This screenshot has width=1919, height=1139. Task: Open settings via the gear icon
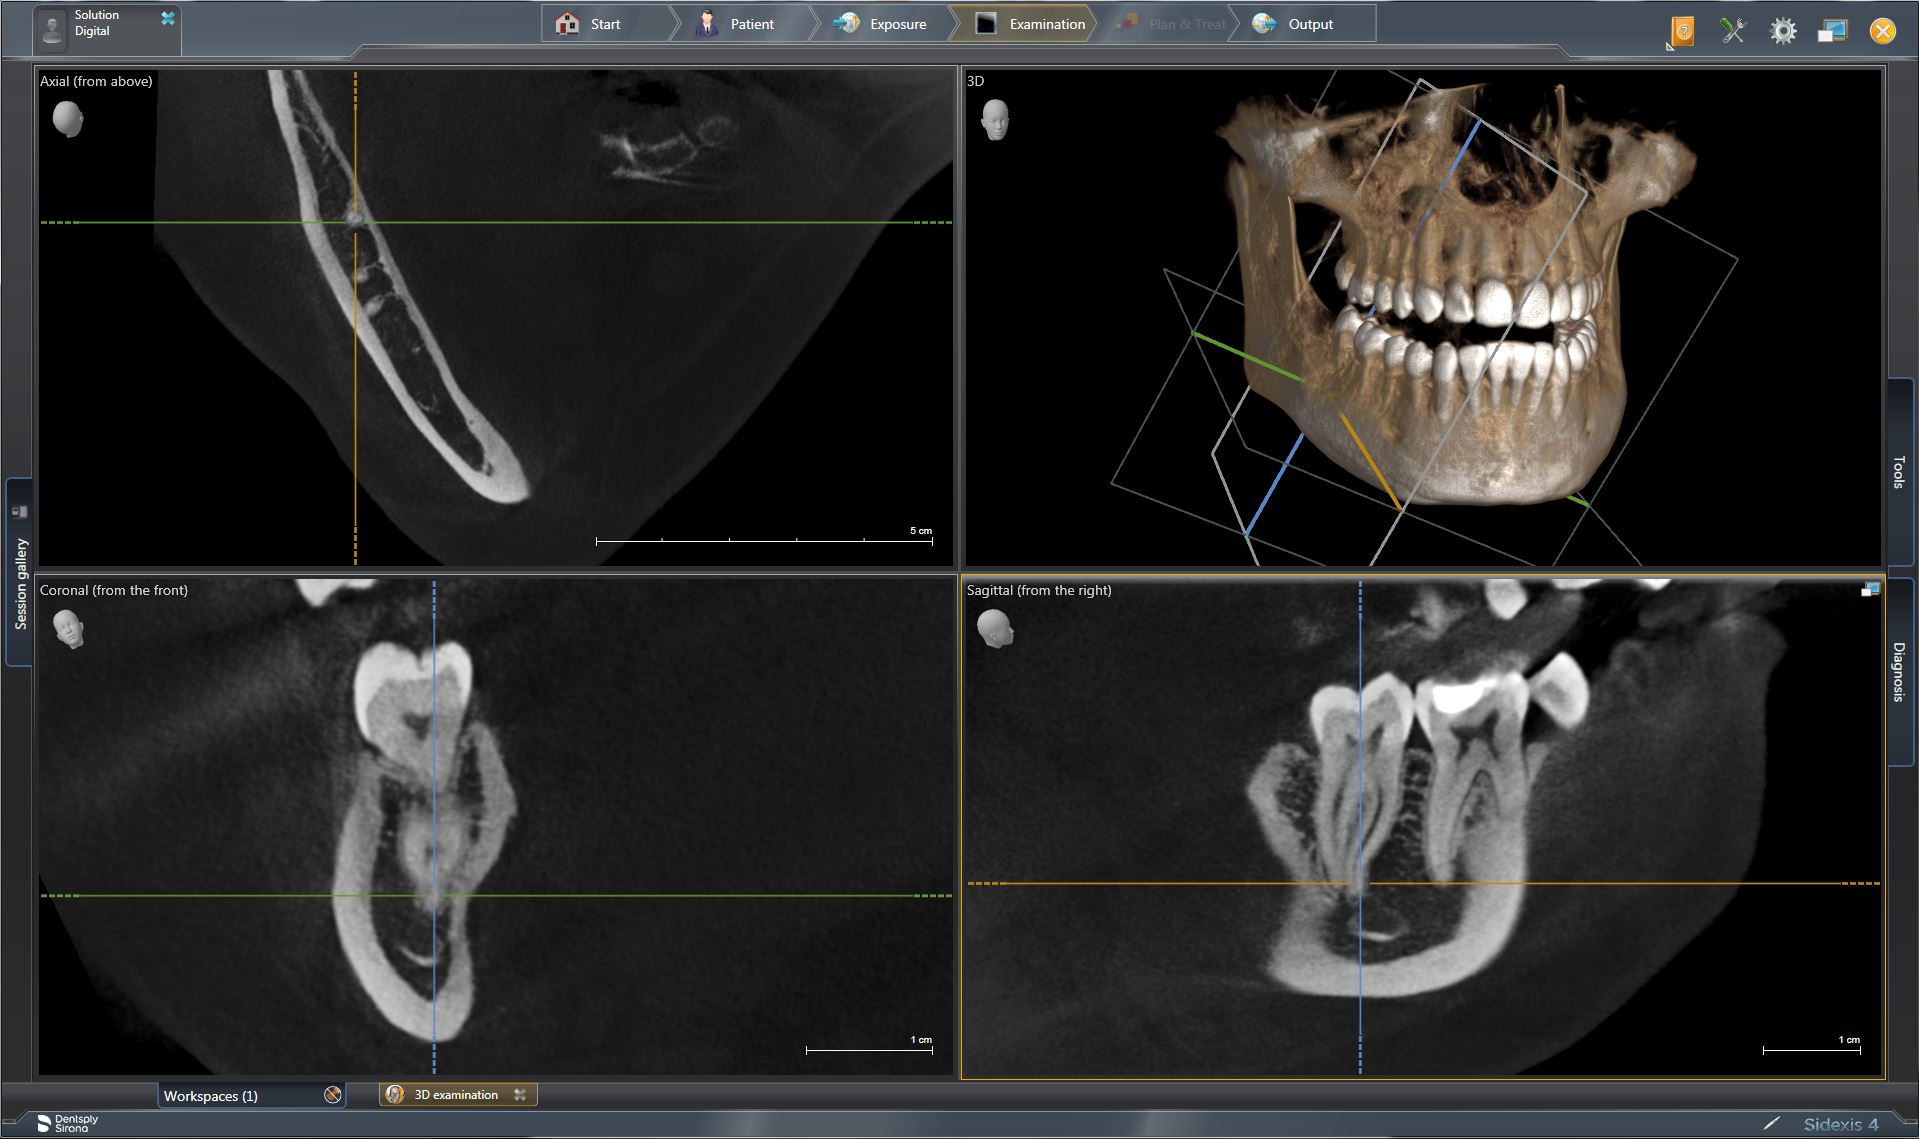(1782, 31)
